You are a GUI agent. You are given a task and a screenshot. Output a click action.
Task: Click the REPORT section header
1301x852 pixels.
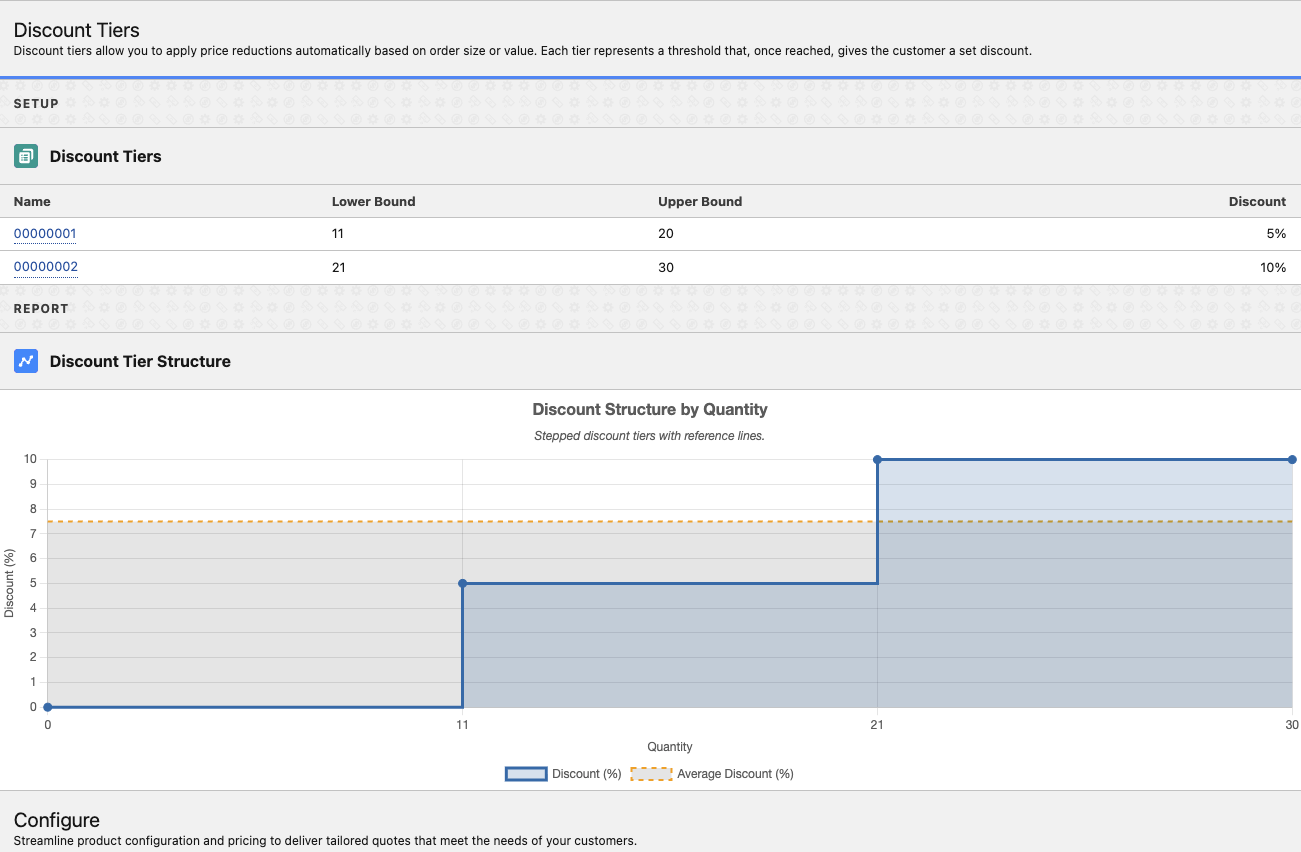pyautogui.click(x=41, y=308)
